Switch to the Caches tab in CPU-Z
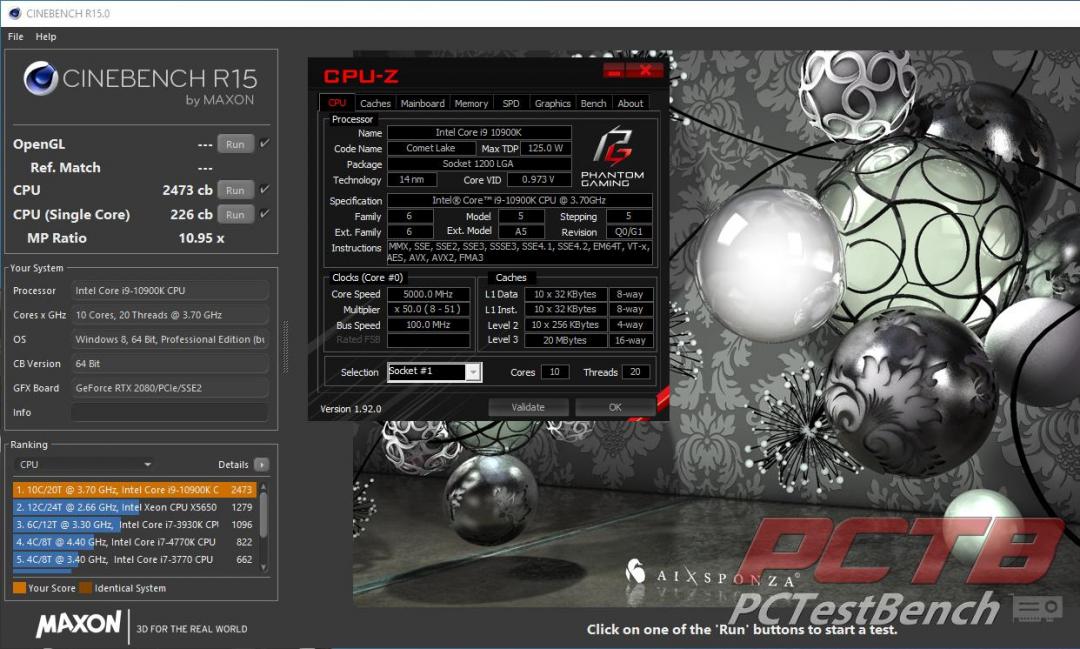Image resolution: width=1080 pixels, height=649 pixels. 375,103
